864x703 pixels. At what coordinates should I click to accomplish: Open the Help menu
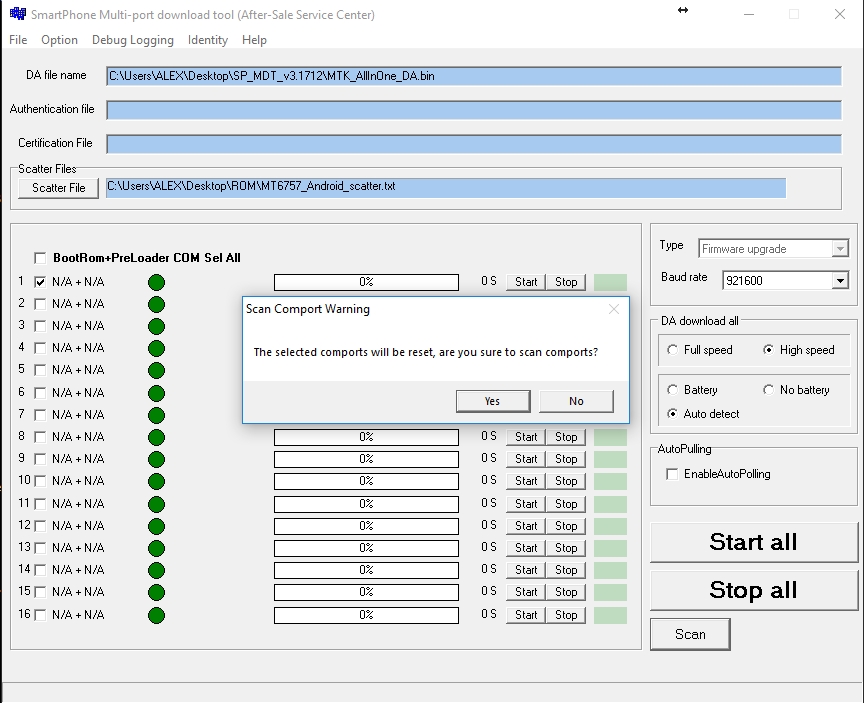tap(254, 40)
